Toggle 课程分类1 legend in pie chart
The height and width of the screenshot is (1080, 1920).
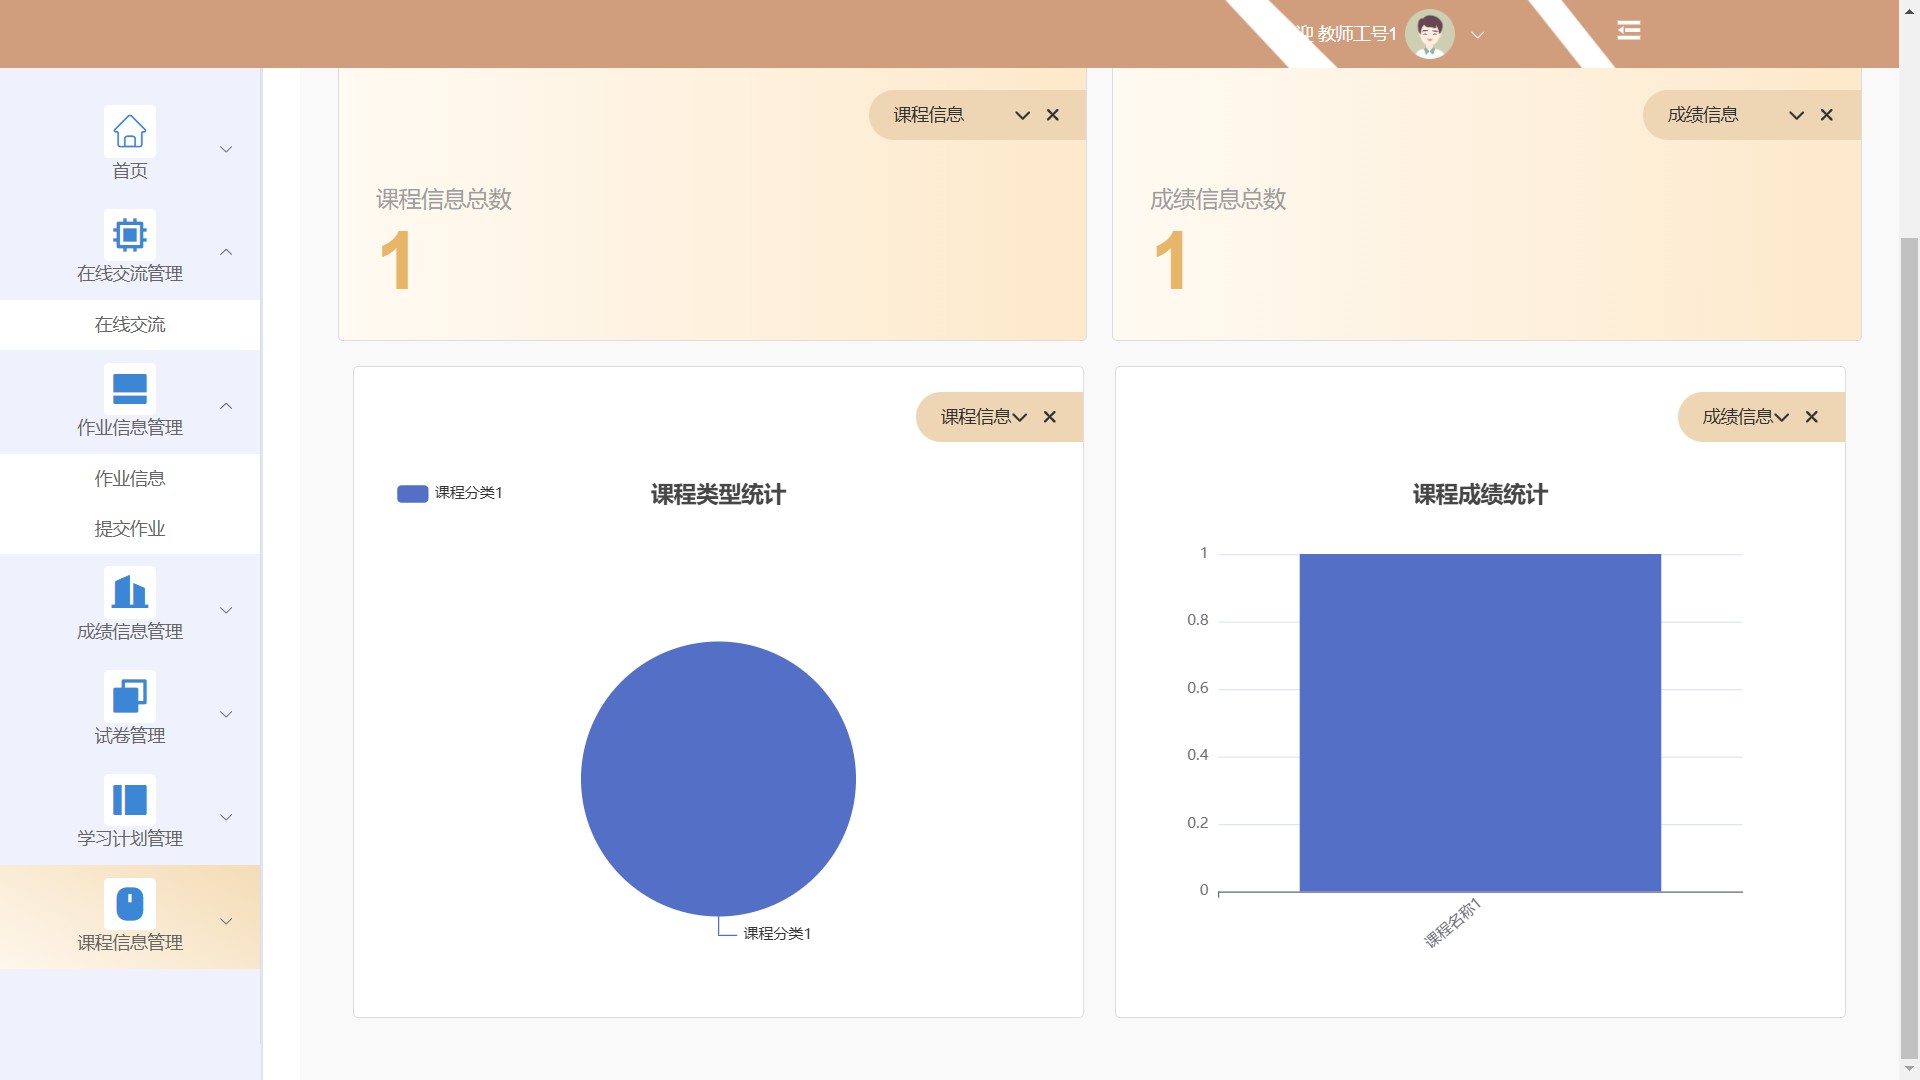click(x=449, y=493)
